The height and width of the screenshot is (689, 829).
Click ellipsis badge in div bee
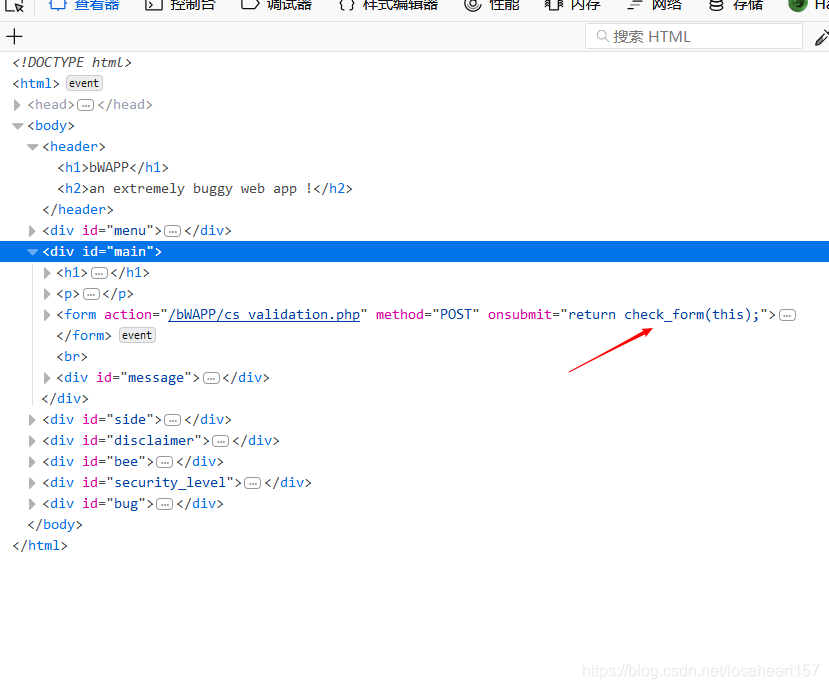pyautogui.click(x=164, y=462)
